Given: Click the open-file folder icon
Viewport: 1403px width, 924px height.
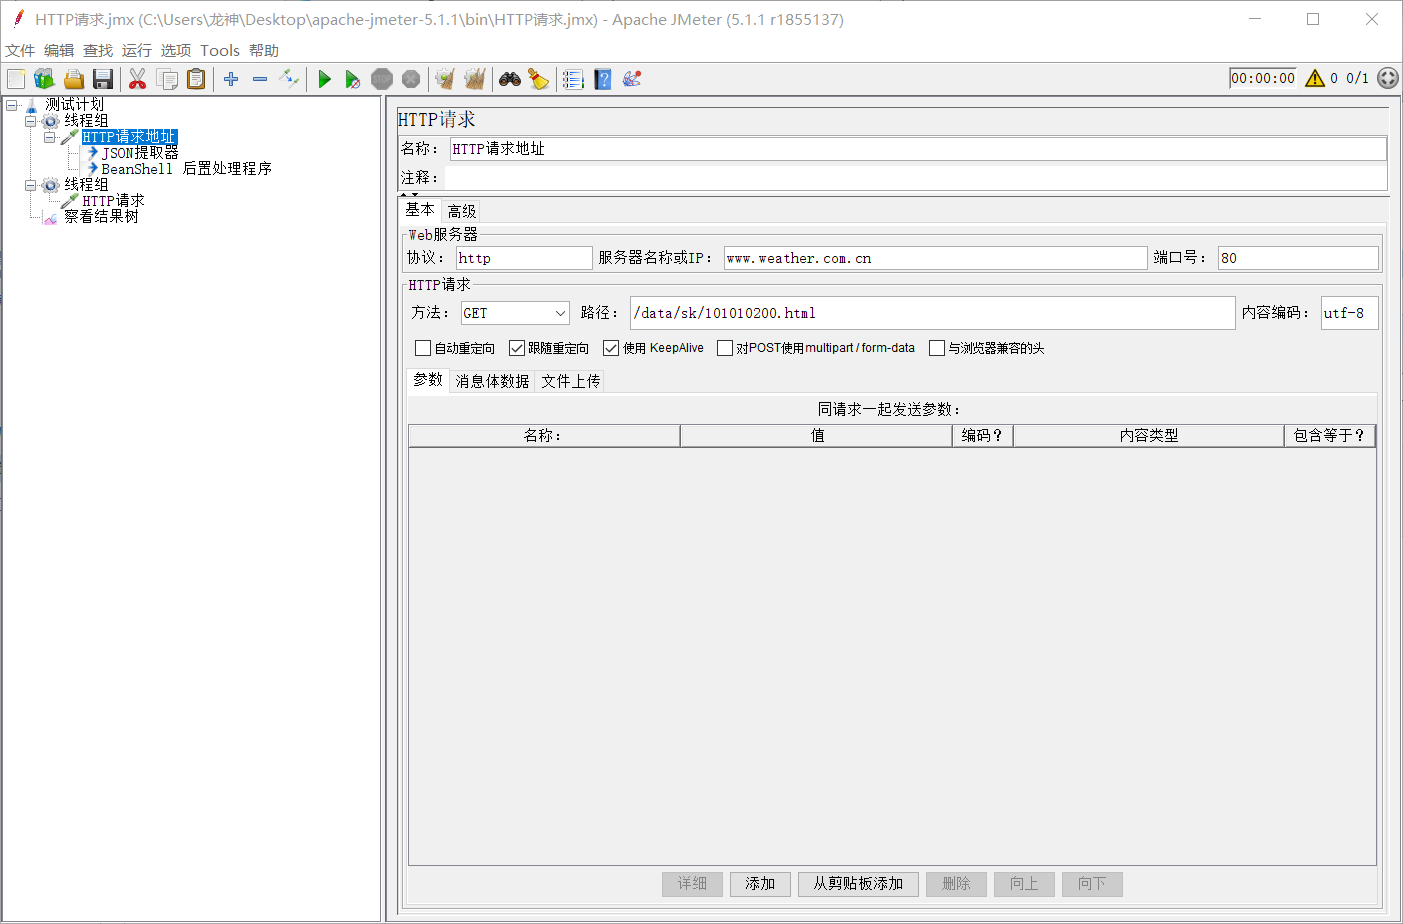Looking at the screenshot, I should pos(73,79).
